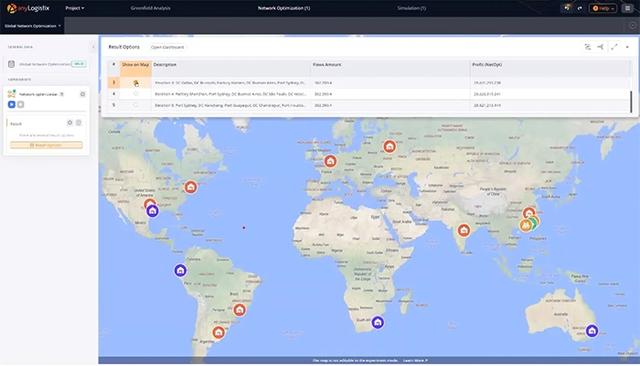Image resolution: width=640 pixels, height=366 pixels.
Task: Switch to the Simulation (1) tab
Action: click(x=411, y=8)
